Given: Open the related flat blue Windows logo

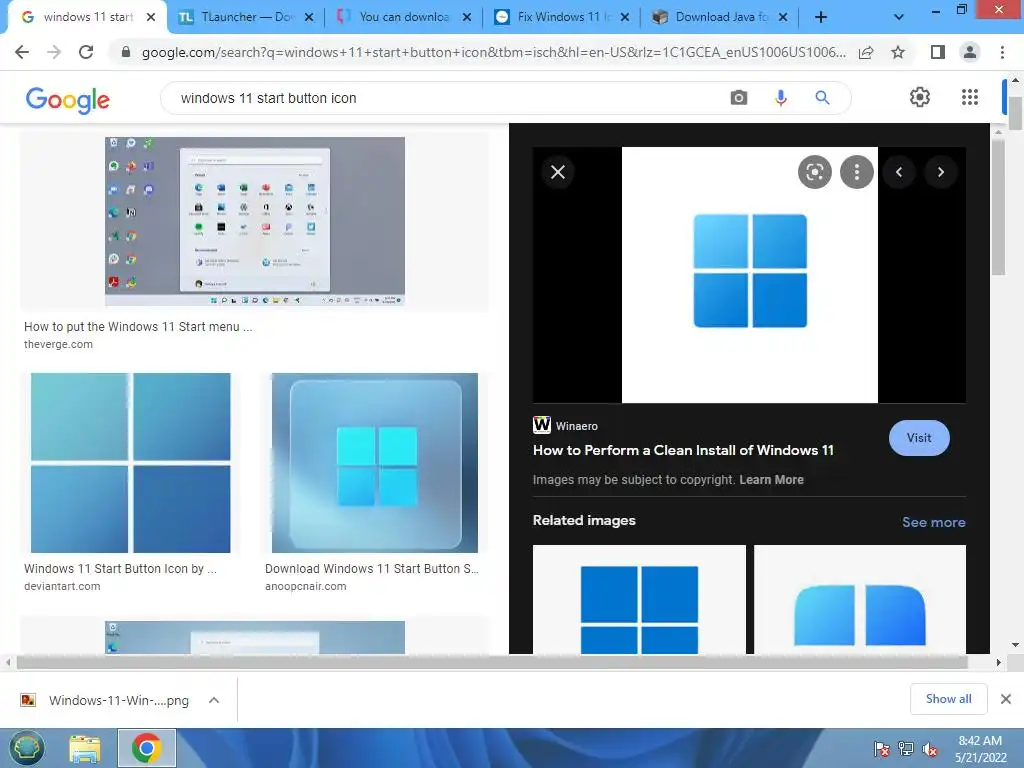Looking at the screenshot, I should point(639,599).
